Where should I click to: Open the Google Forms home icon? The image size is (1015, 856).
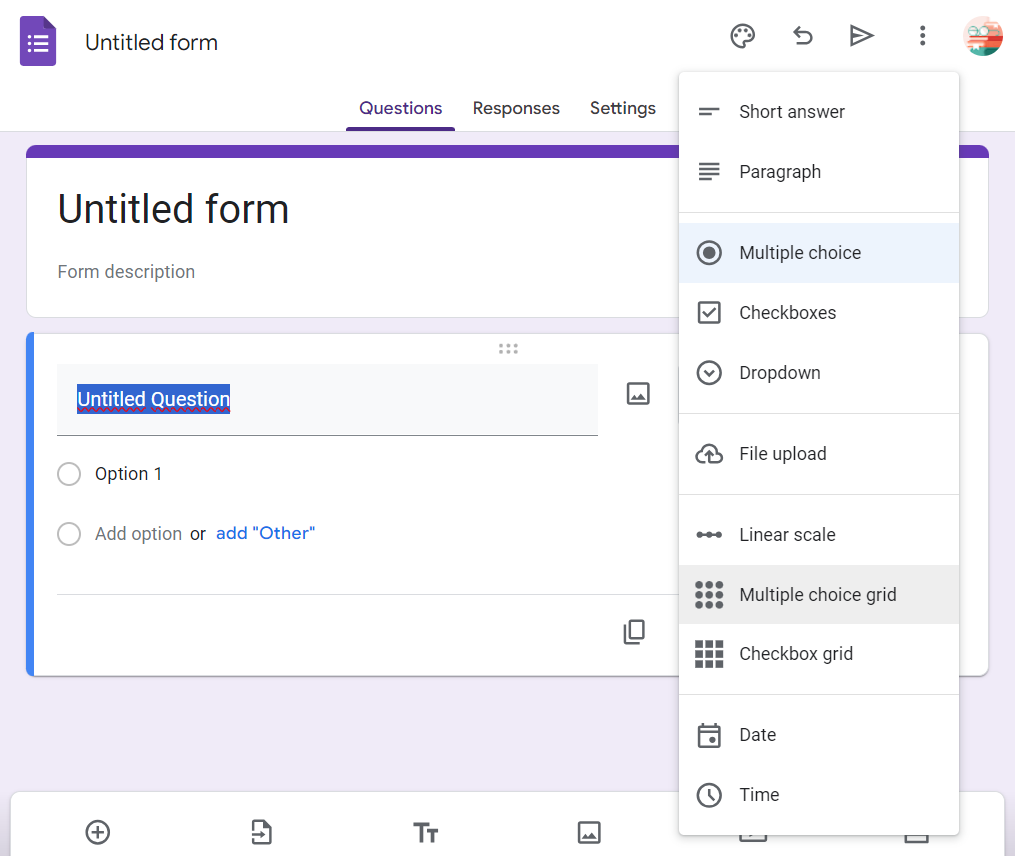point(38,41)
